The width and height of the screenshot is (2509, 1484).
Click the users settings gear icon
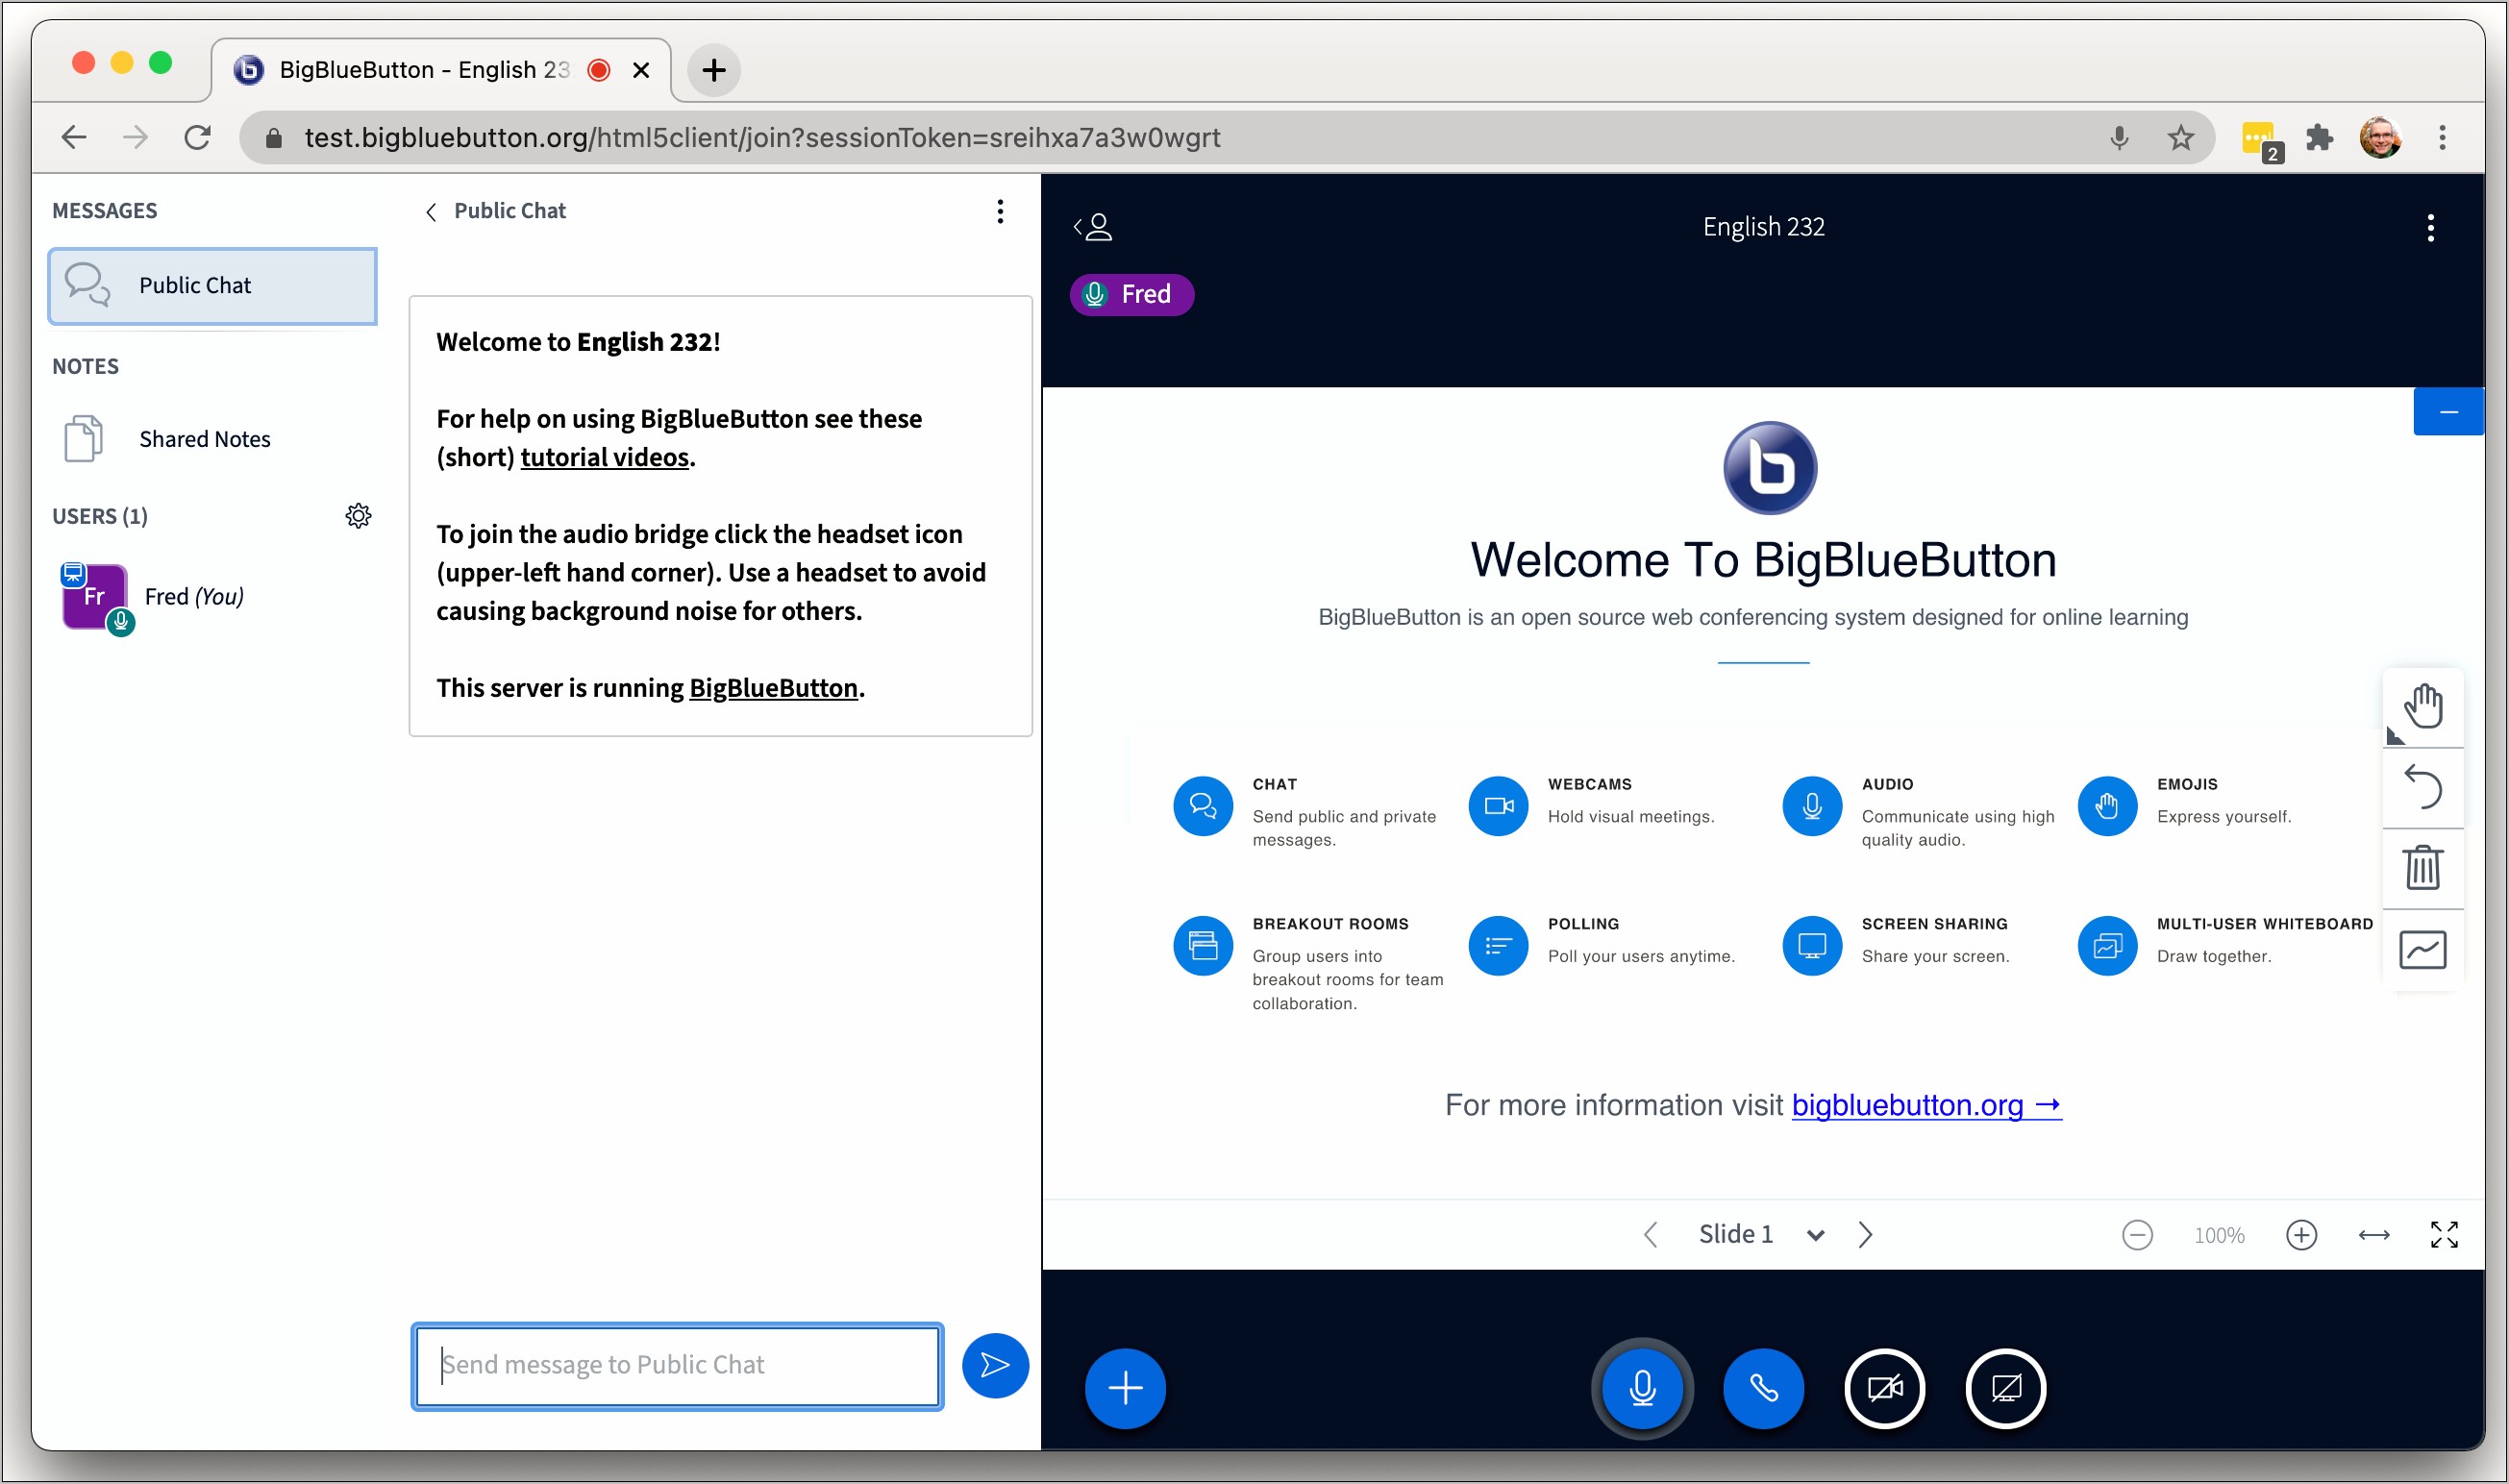(x=354, y=514)
